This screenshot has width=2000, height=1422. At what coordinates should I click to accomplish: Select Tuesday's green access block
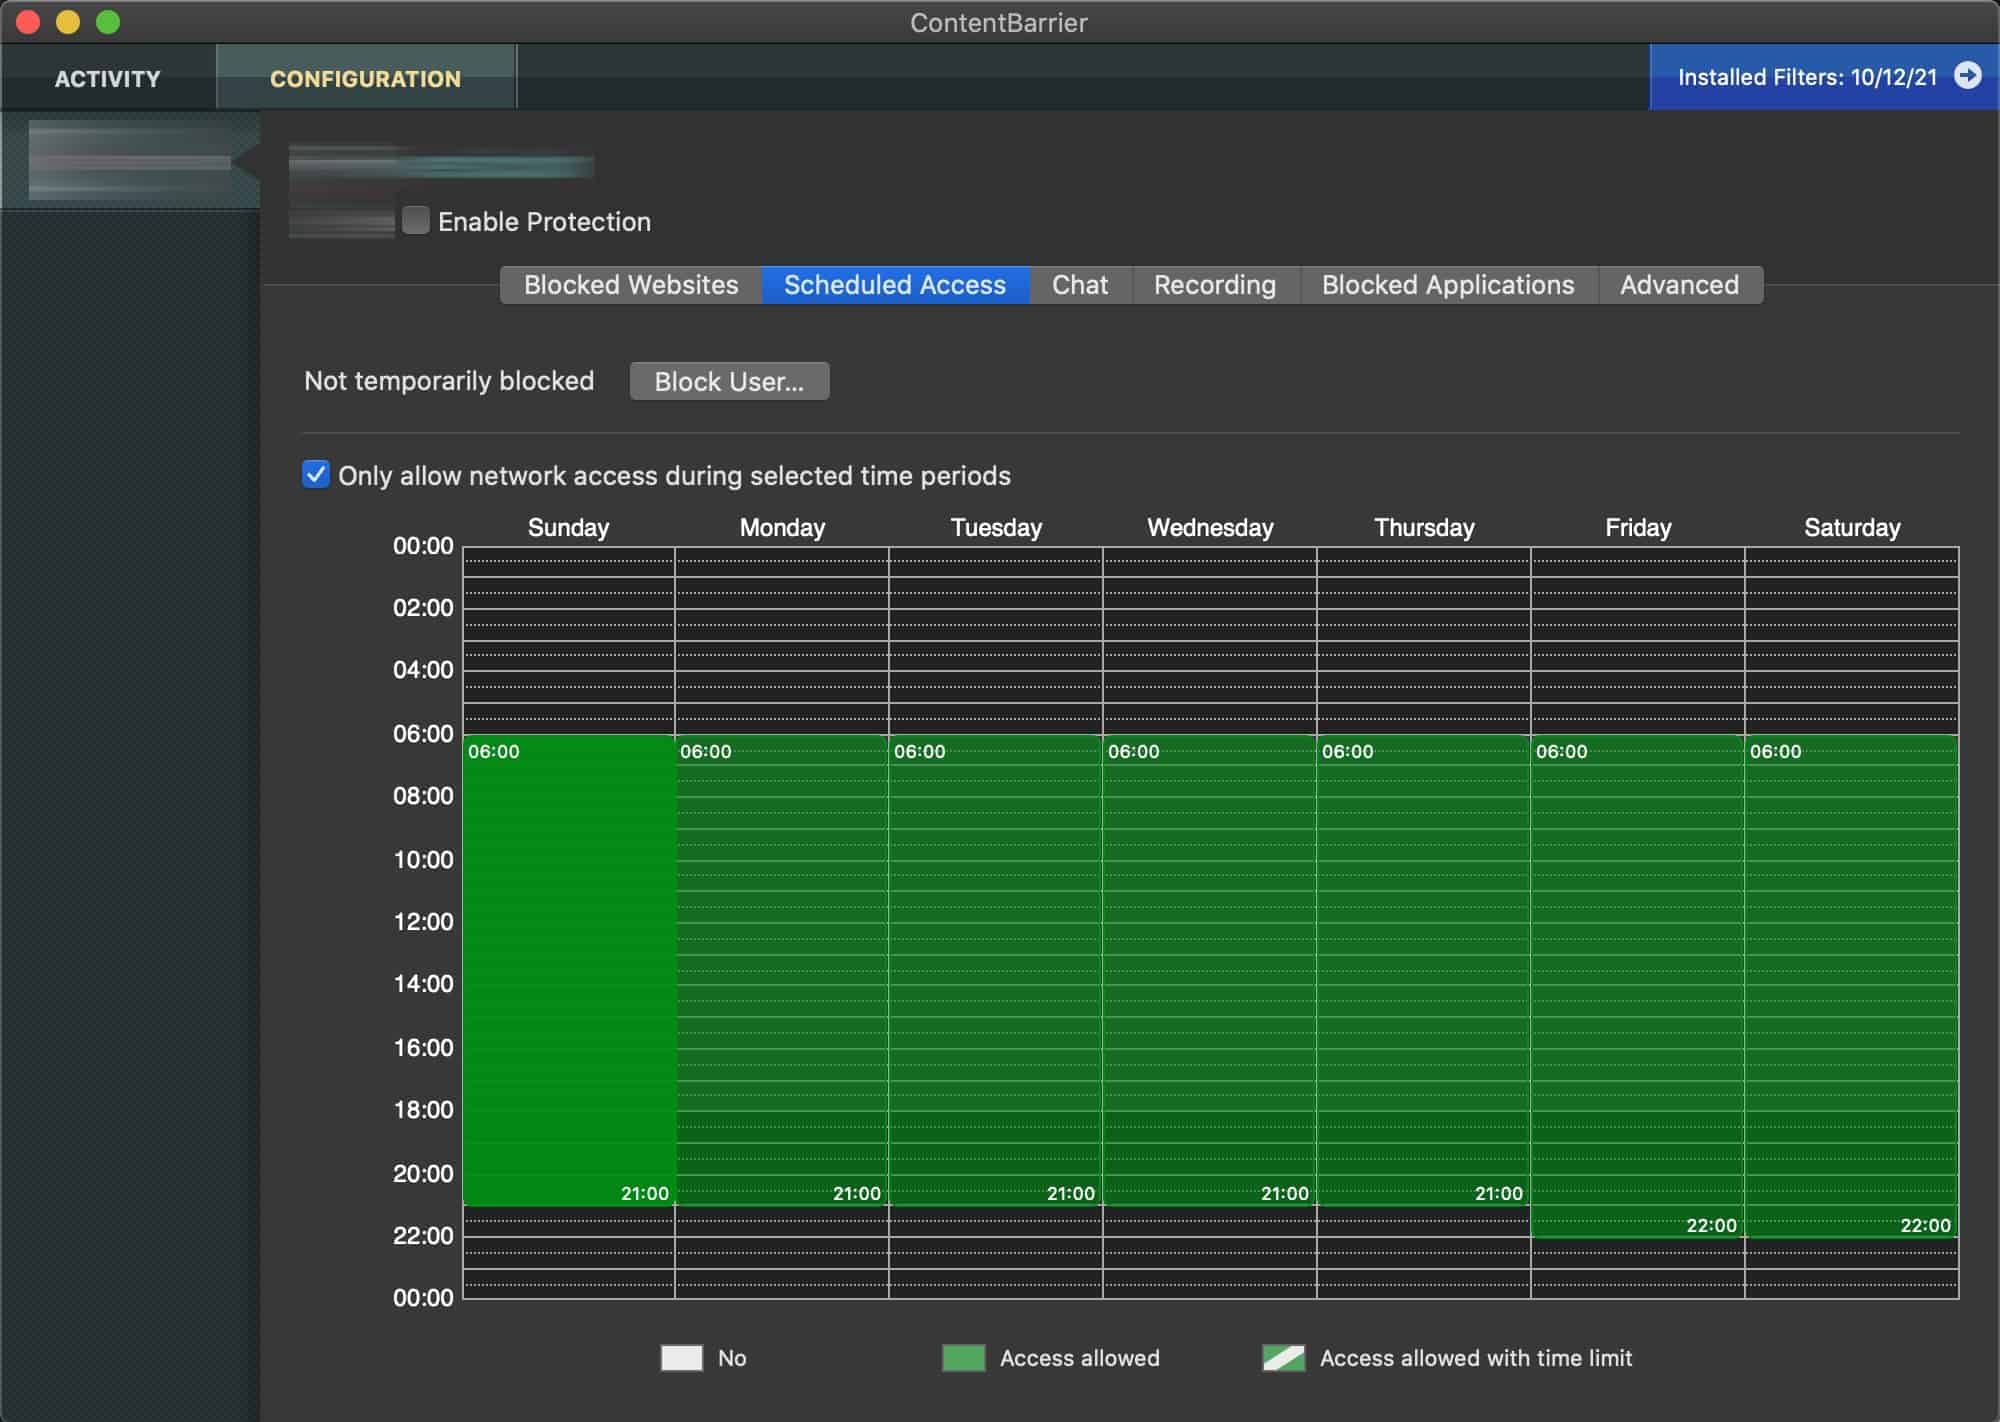[x=996, y=970]
